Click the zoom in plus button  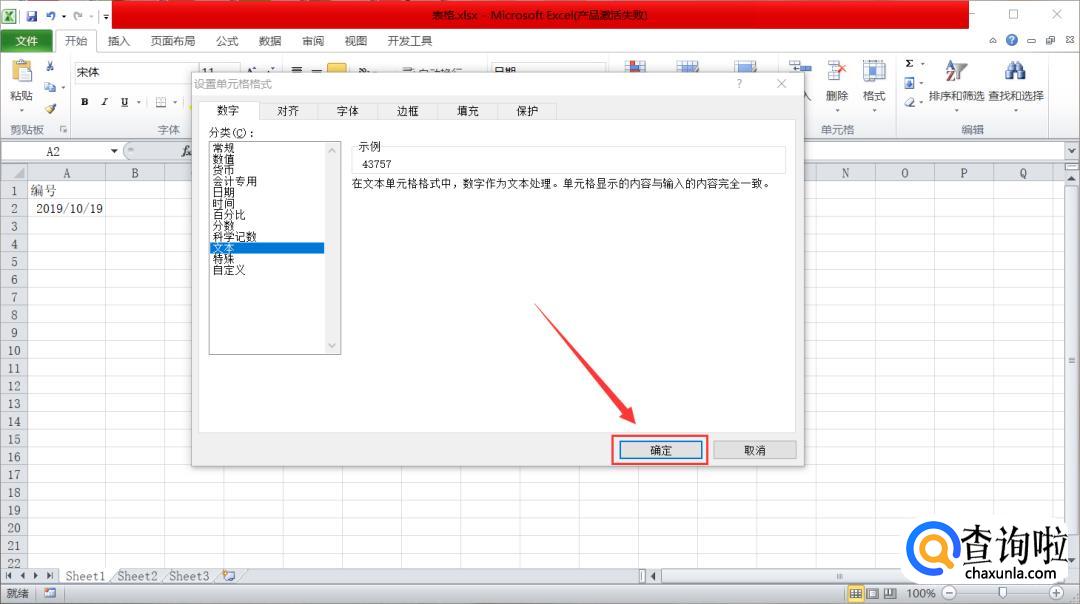pos(1057,593)
